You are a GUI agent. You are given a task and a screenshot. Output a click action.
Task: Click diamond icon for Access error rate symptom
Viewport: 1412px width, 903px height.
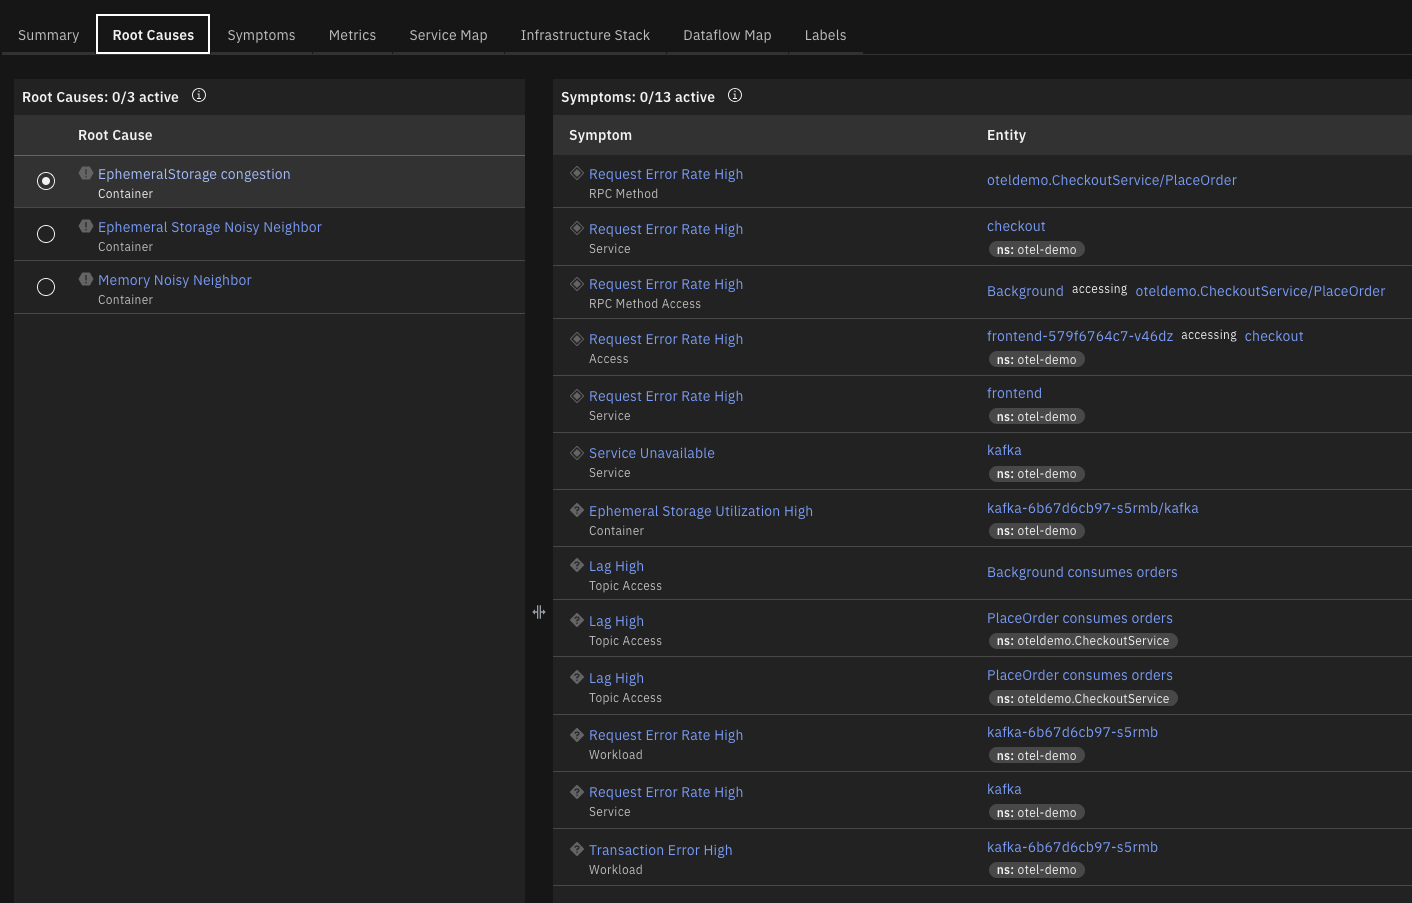[577, 338]
